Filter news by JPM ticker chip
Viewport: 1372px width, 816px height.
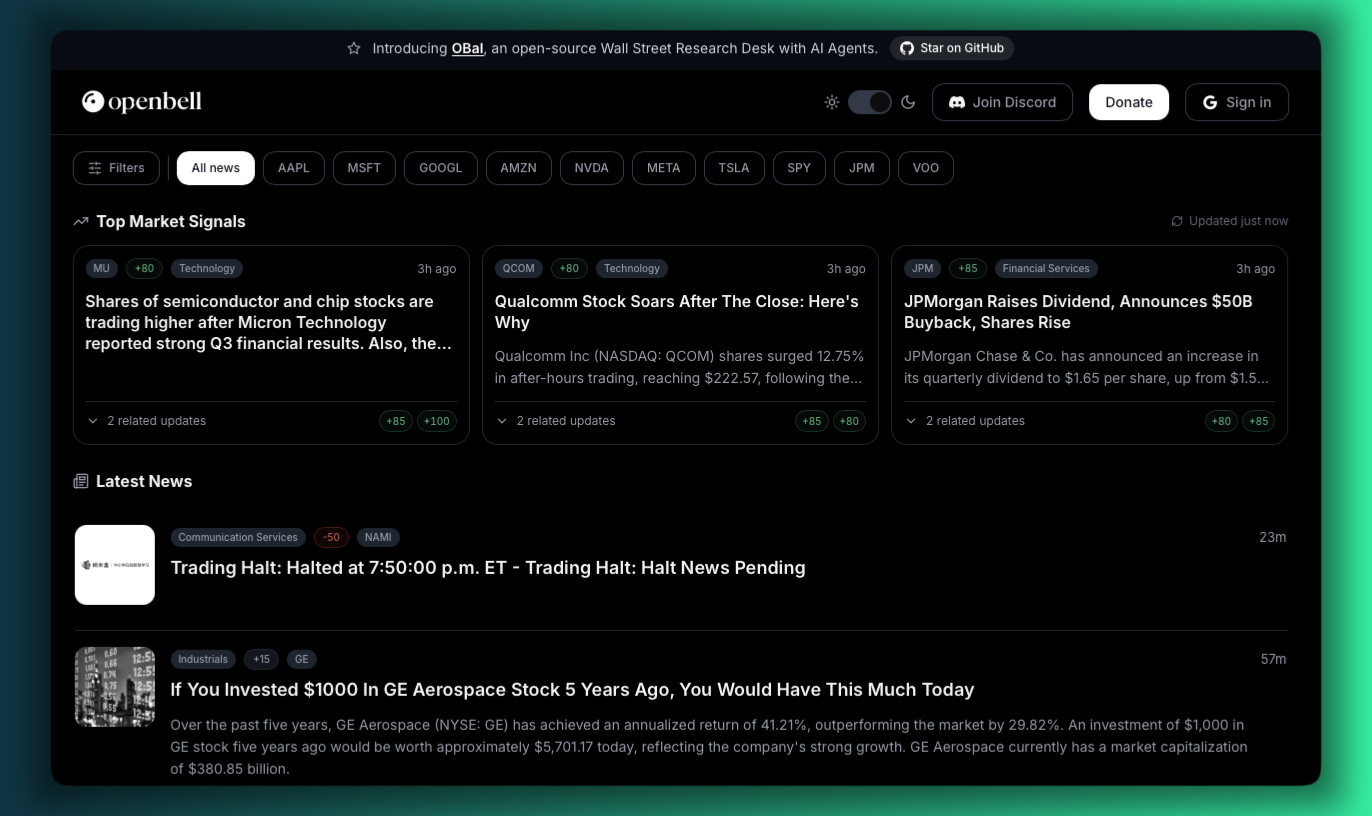click(x=862, y=168)
